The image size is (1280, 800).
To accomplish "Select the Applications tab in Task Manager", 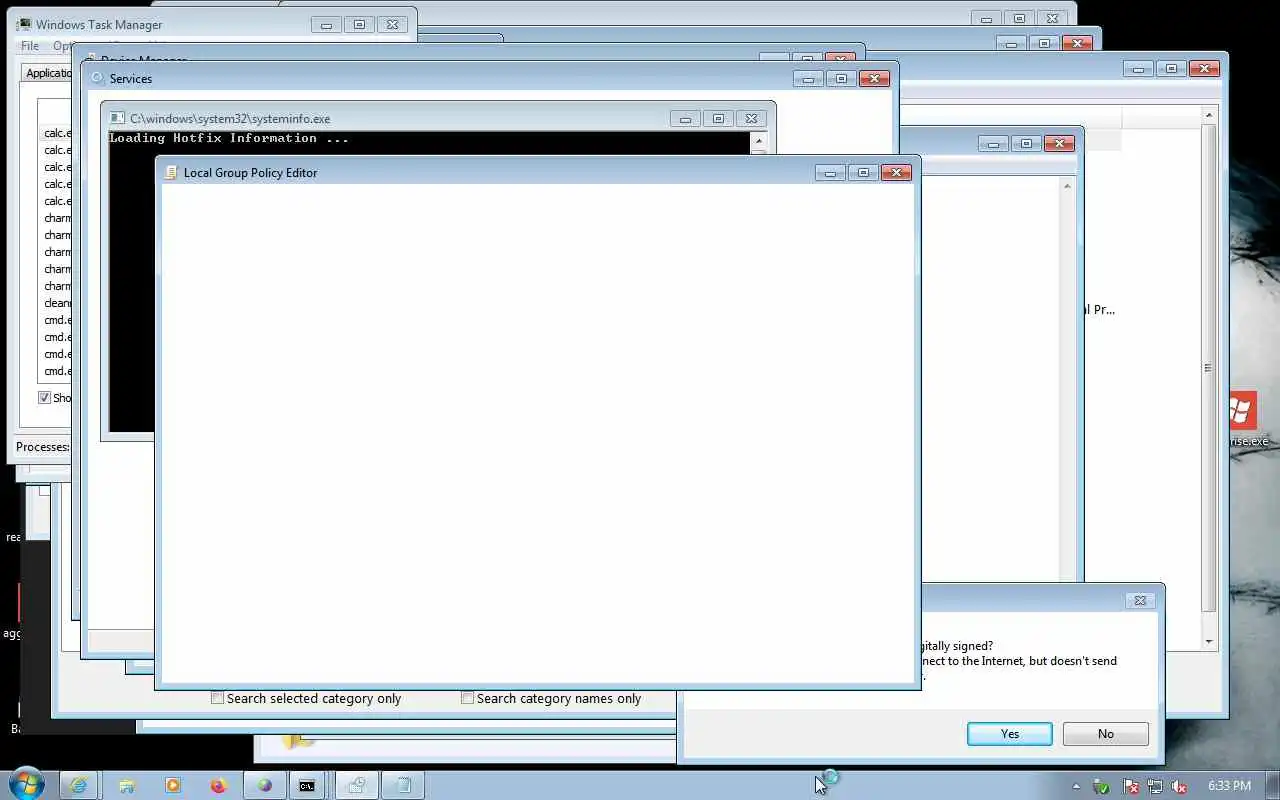I will pos(49,73).
